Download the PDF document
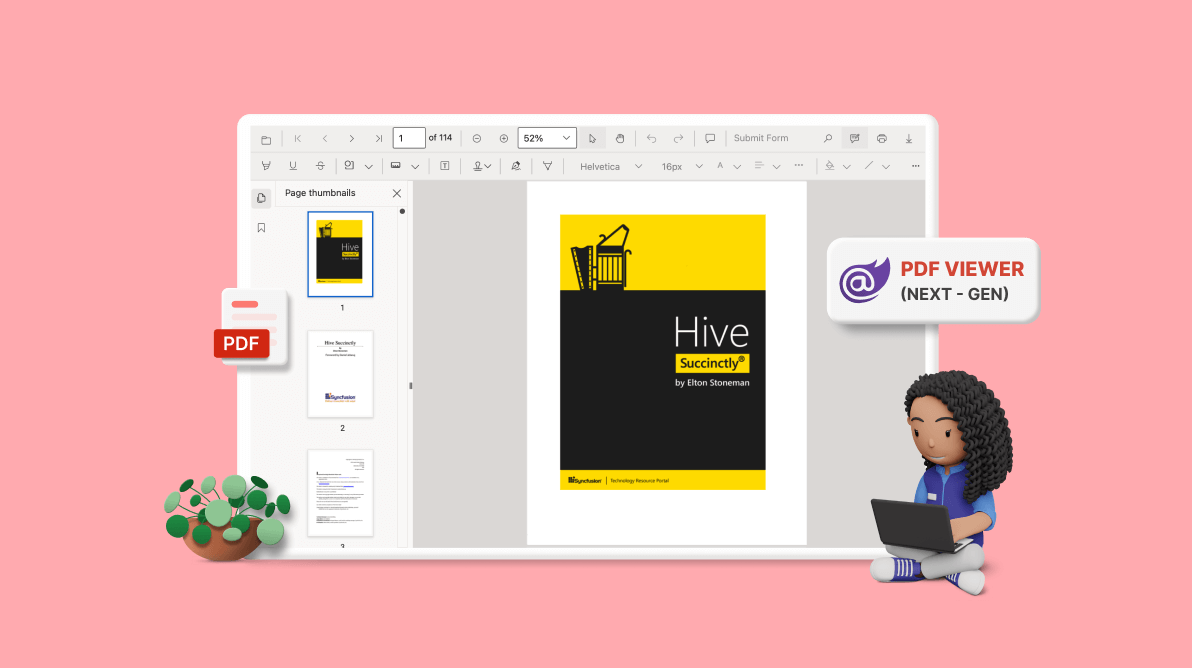The height and width of the screenshot is (668, 1192). pyautogui.click(x=909, y=139)
